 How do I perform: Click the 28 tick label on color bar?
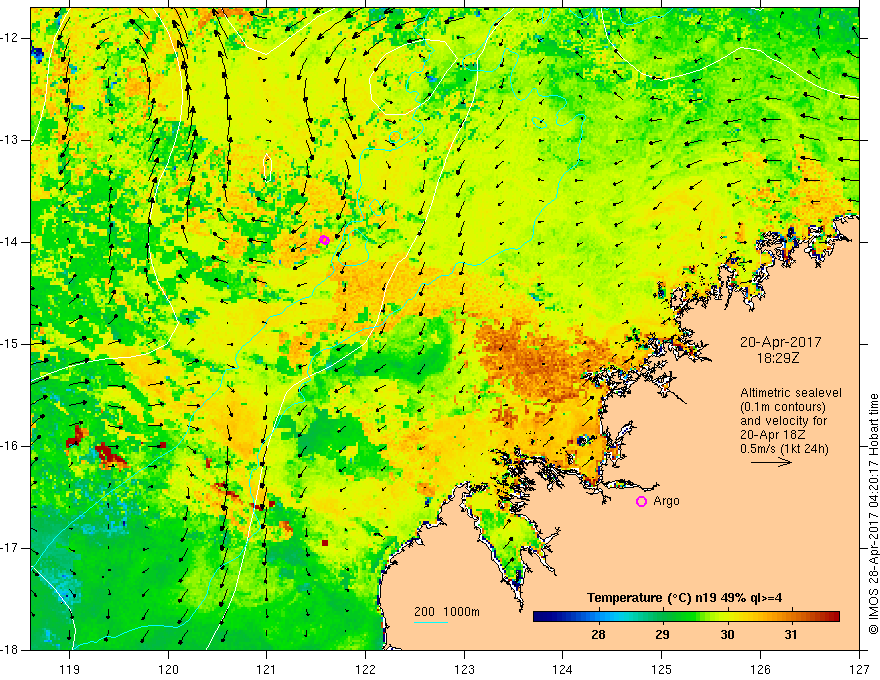click(x=598, y=635)
